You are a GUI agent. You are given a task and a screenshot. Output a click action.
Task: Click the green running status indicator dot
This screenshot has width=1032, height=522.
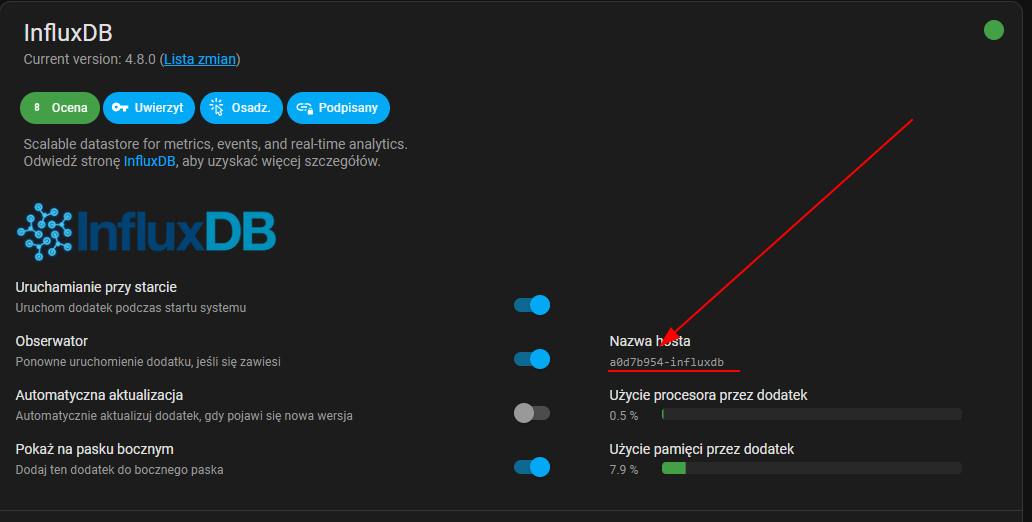tap(993, 30)
